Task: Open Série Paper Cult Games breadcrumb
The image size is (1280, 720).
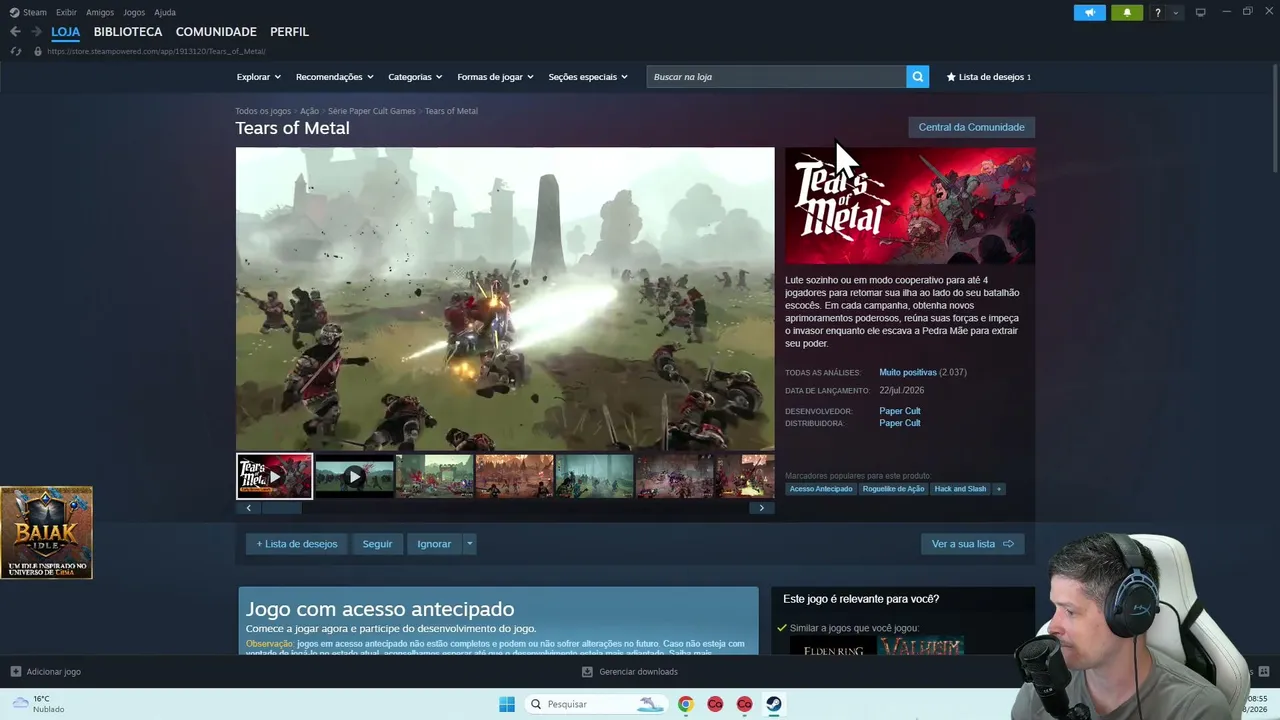Action: pos(372,111)
